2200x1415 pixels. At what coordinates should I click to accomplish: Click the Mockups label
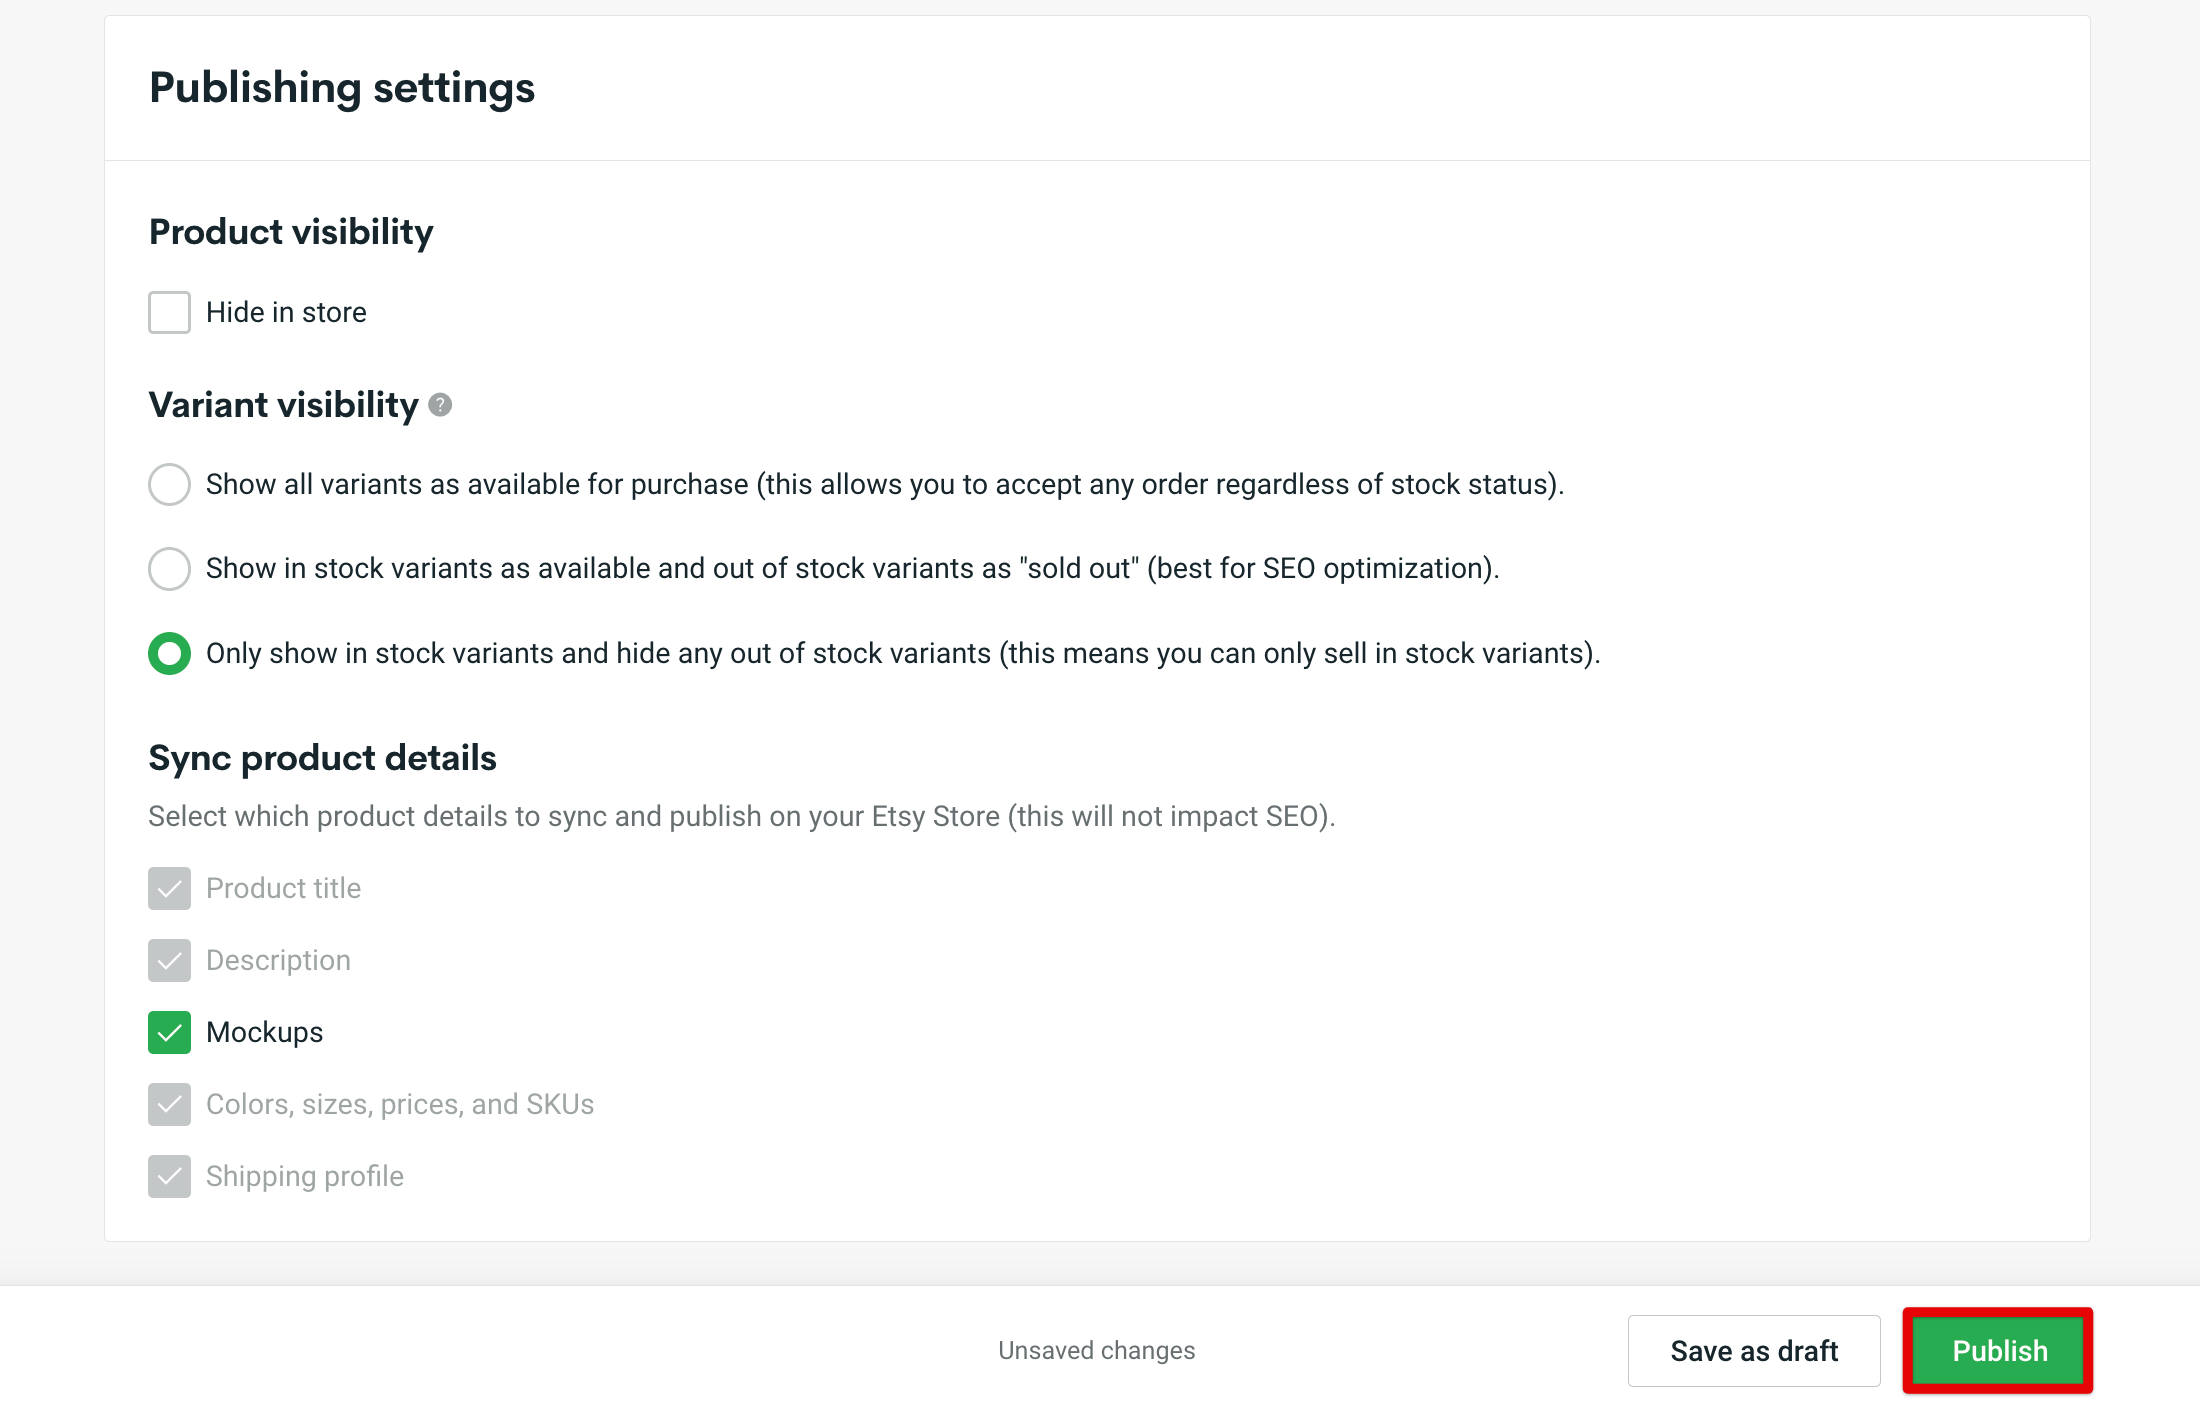(264, 1032)
